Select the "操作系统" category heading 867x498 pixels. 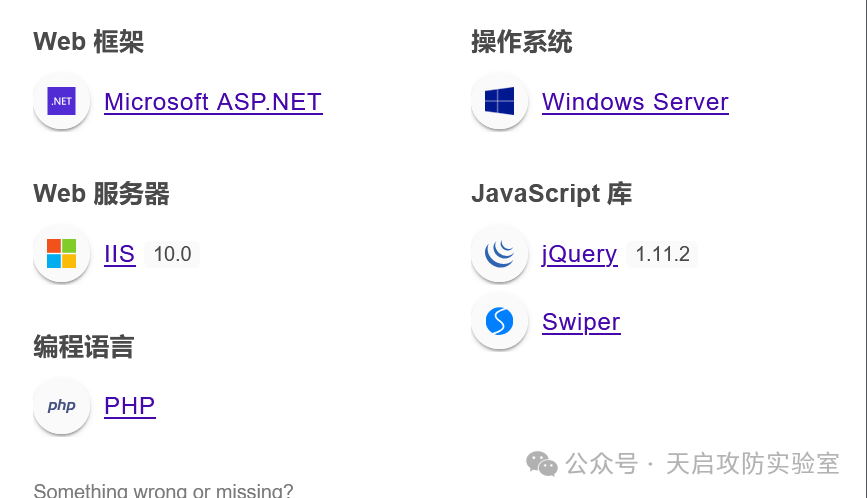[x=521, y=42]
